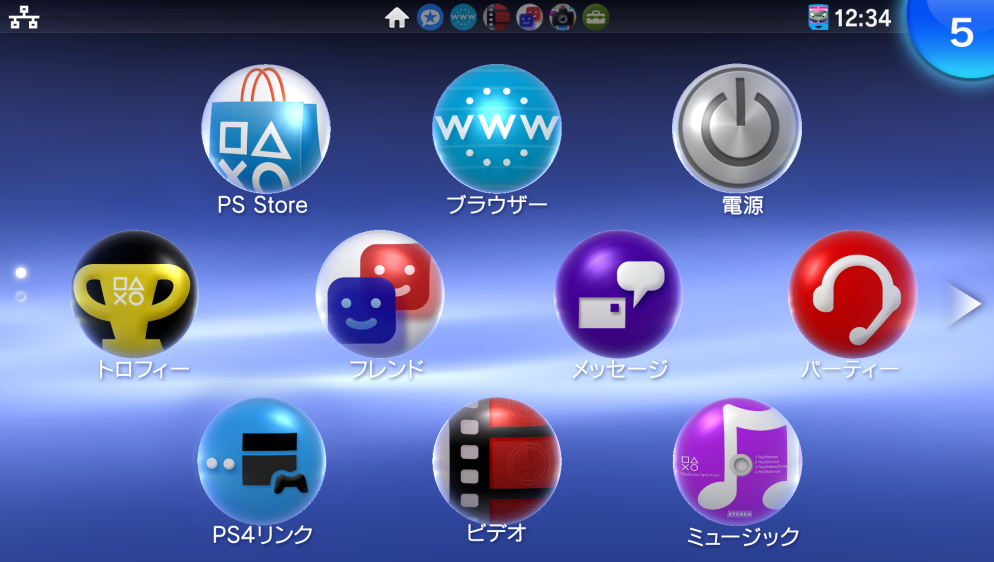Open the 電源 power menu
The image size is (994, 562).
click(736, 129)
